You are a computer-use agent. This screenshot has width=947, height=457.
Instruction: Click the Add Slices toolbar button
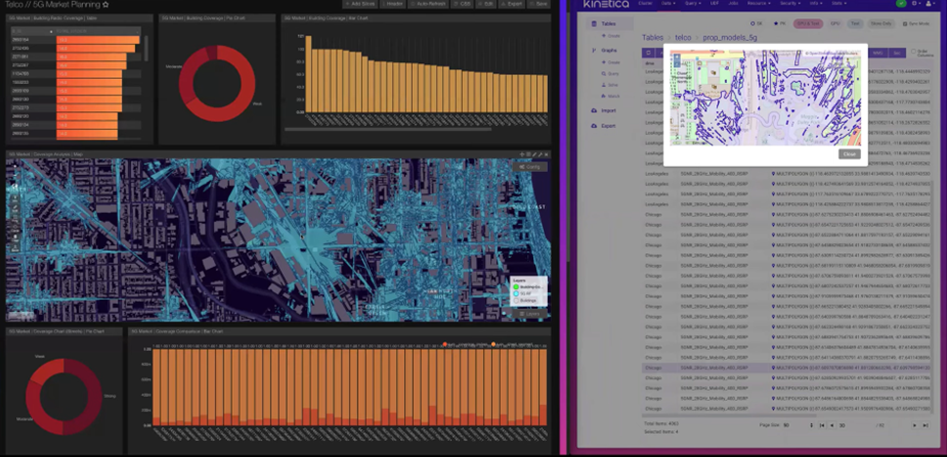point(360,4)
